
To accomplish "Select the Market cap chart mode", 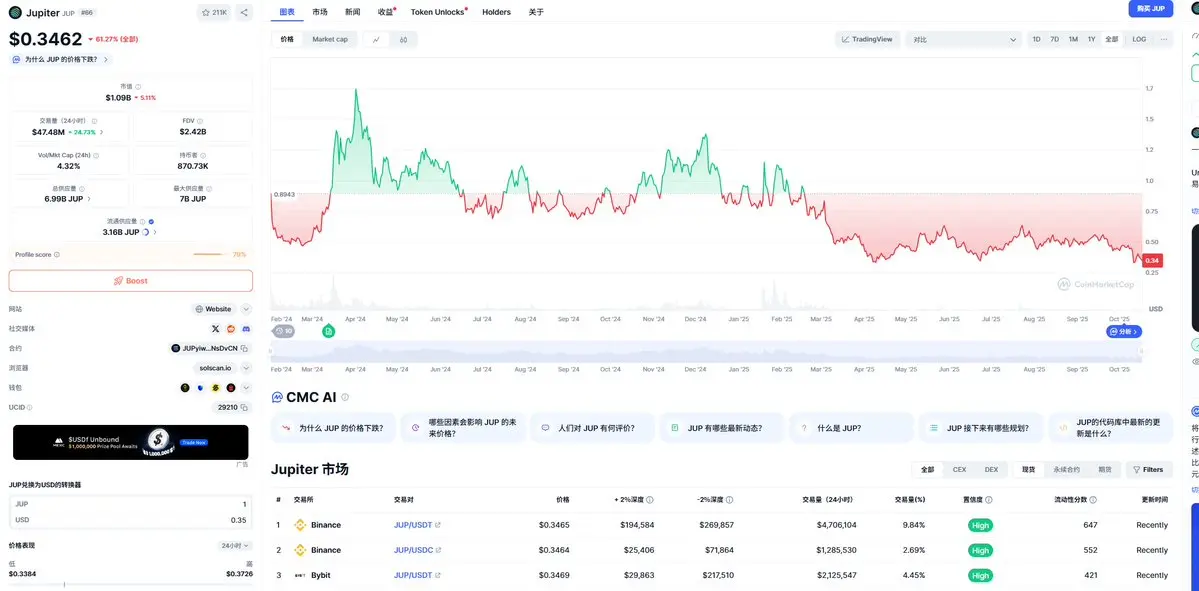I will (330, 39).
